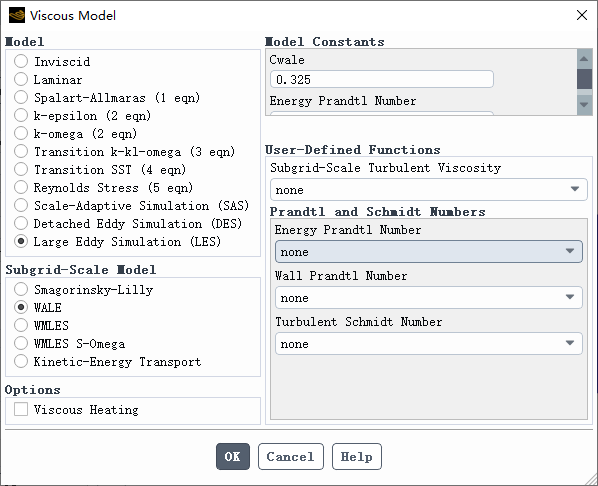Open the Turbulent Schmidt Number dropdown
This screenshot has height=486, width=598.
tap(429, 344)
